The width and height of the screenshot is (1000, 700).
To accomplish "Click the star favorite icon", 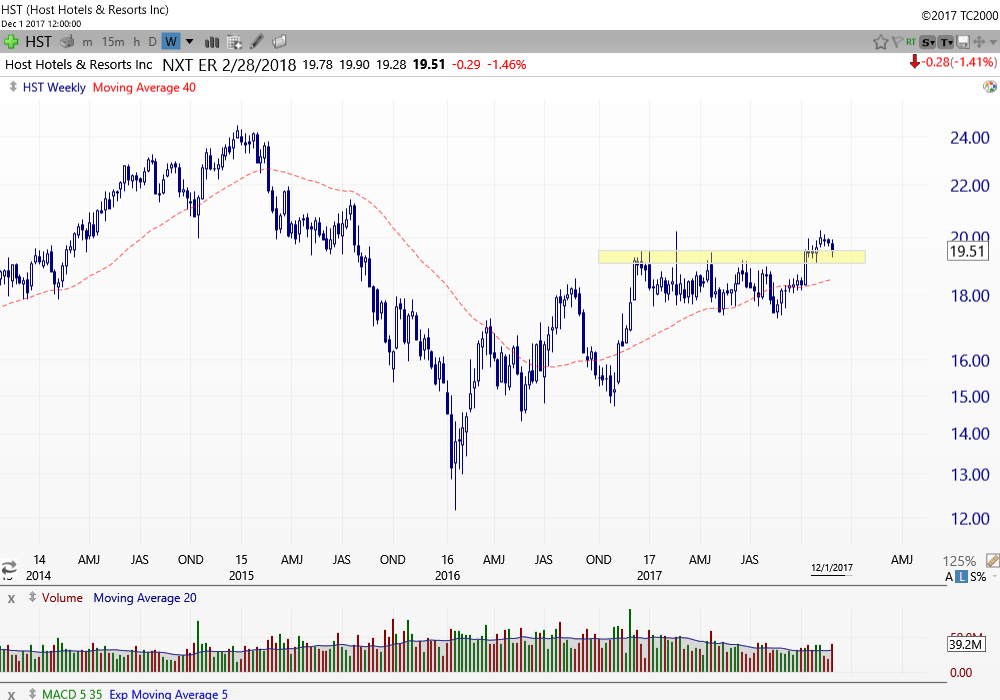I will tap(880, 41).
